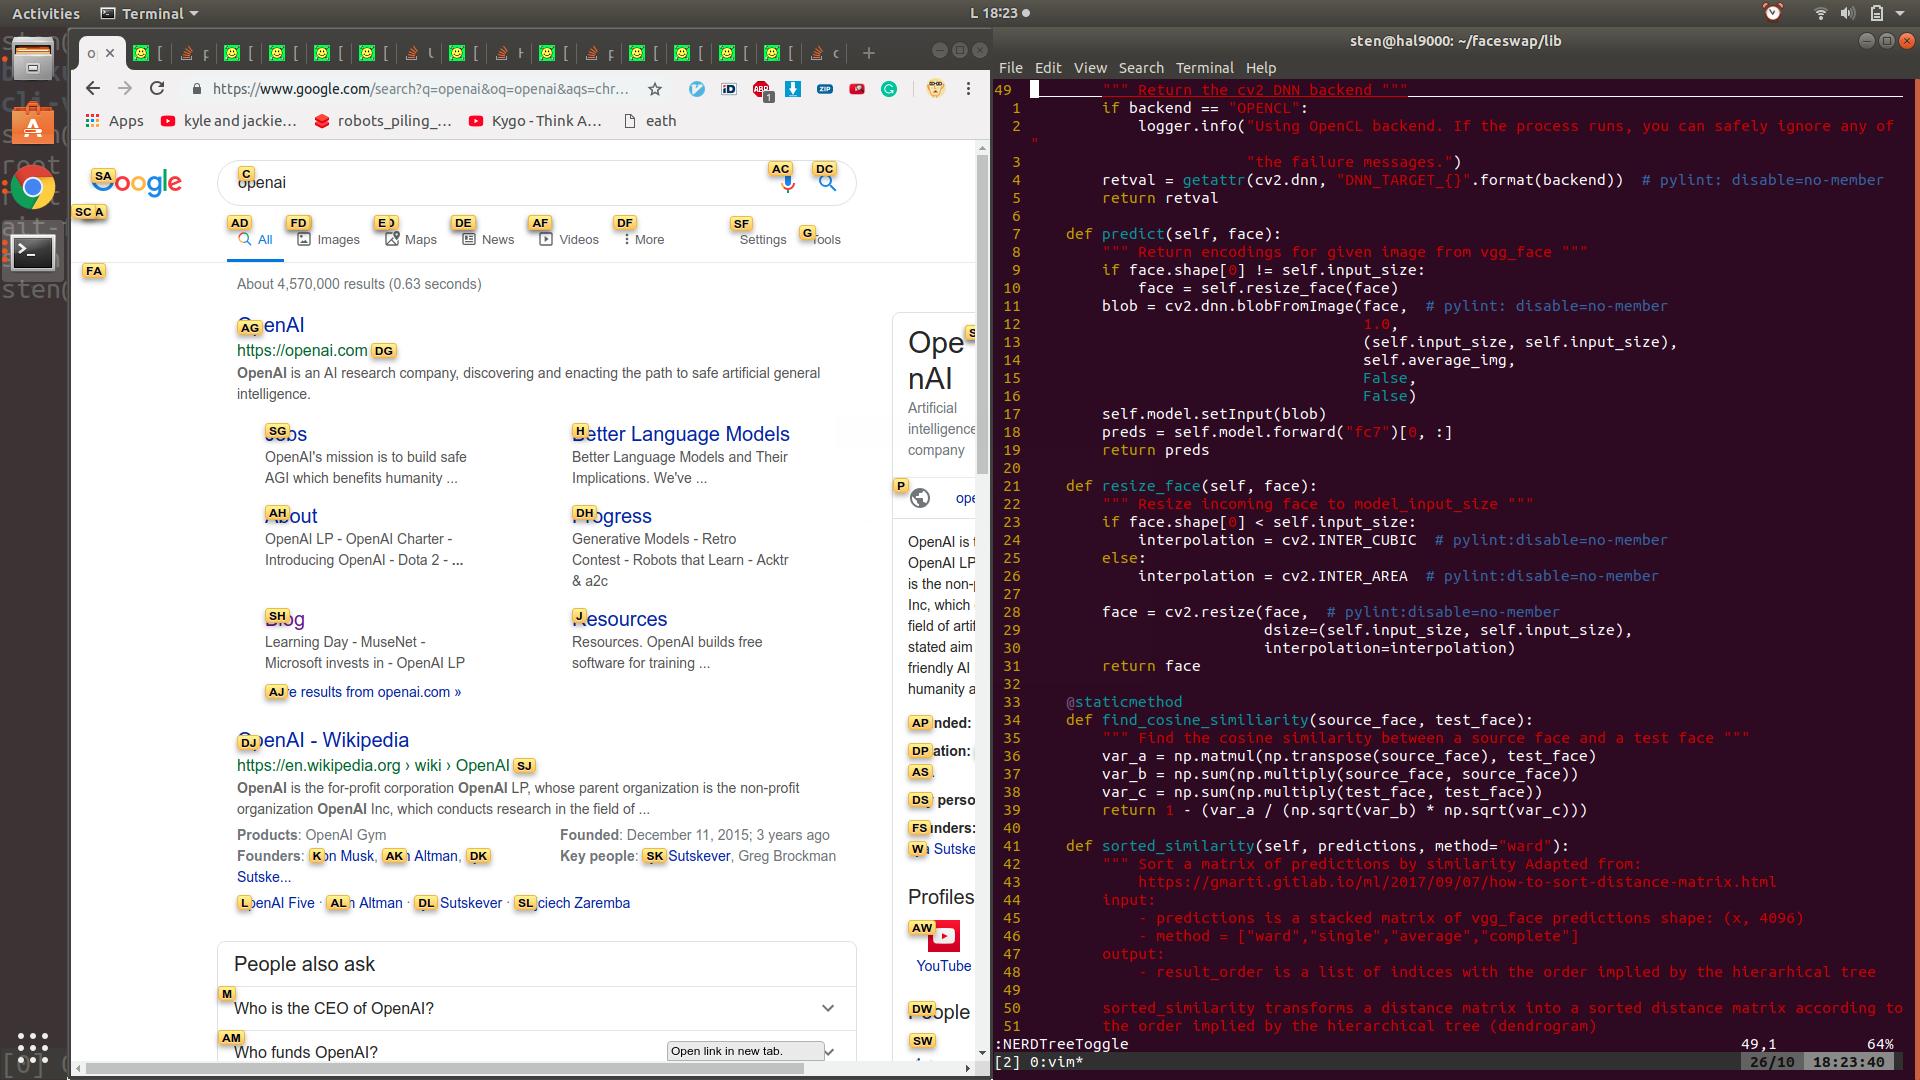This screenshot has width=1920, height=1080.
Task: Open the volume indicator
Action: (x=1848, y=13)
